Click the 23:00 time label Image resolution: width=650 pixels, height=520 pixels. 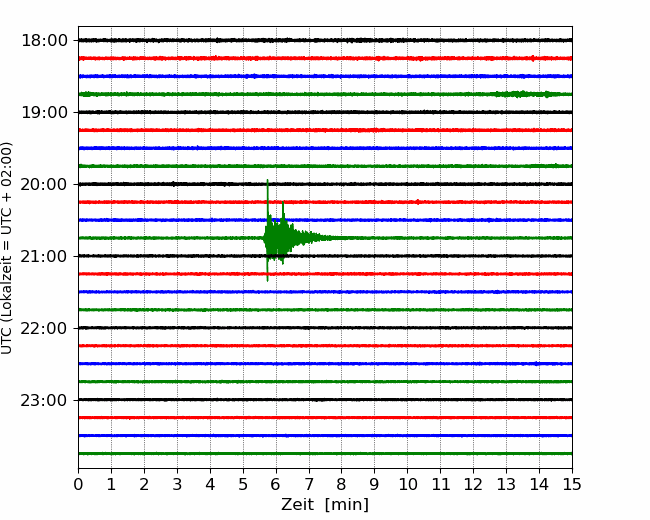(x=44, y=401)
